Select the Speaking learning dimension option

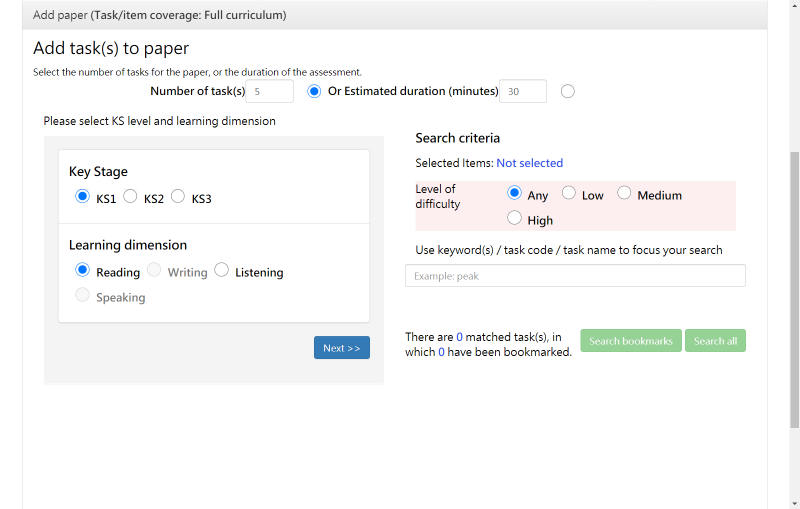point(83,296)
